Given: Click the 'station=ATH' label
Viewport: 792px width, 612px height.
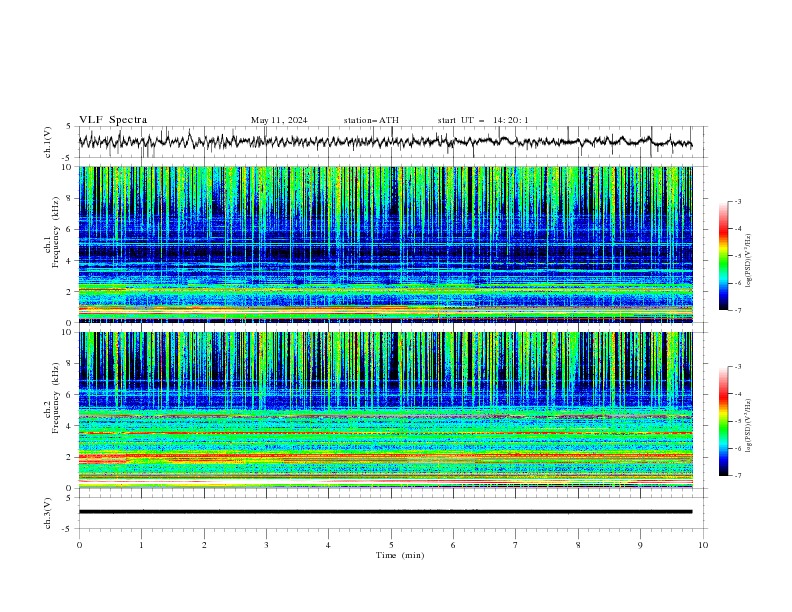Looking at the screenshot, I should point(371,120).
